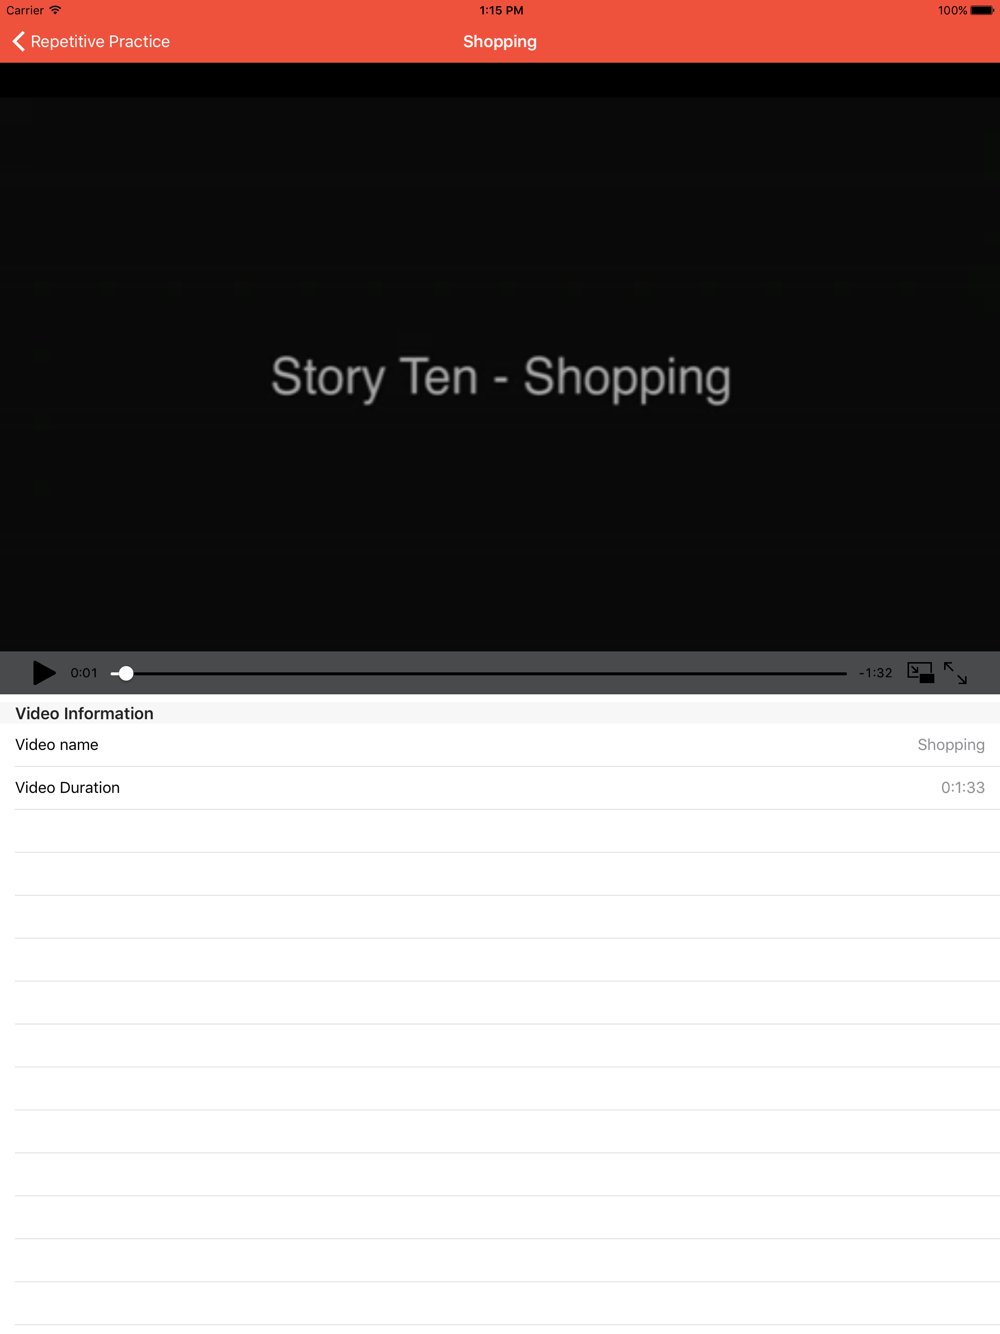The height and width of the screenshot is (1334, 1000).
Task: Tap the 0:1:33 duration value
Action: [963, 788]
